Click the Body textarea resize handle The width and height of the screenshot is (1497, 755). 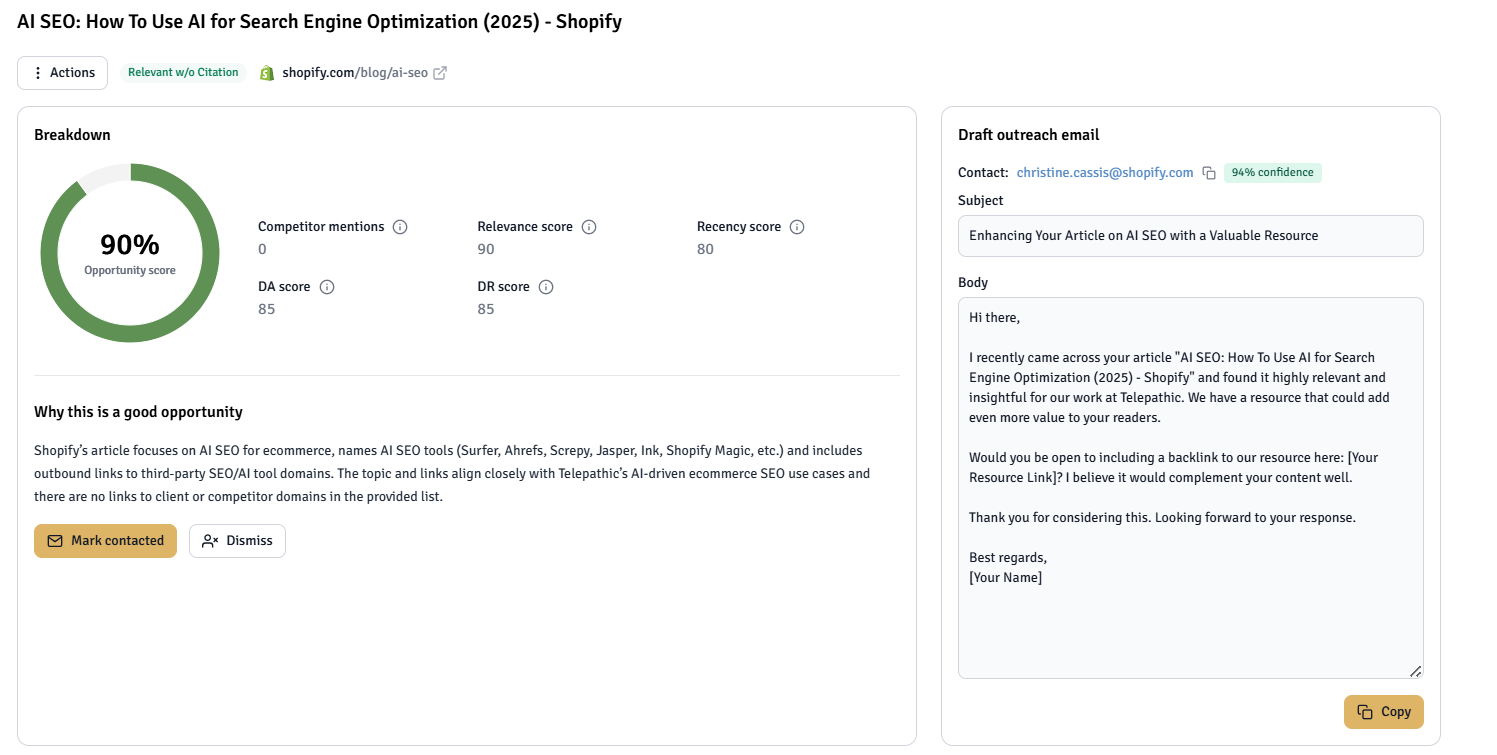(x=1416, y=672)
